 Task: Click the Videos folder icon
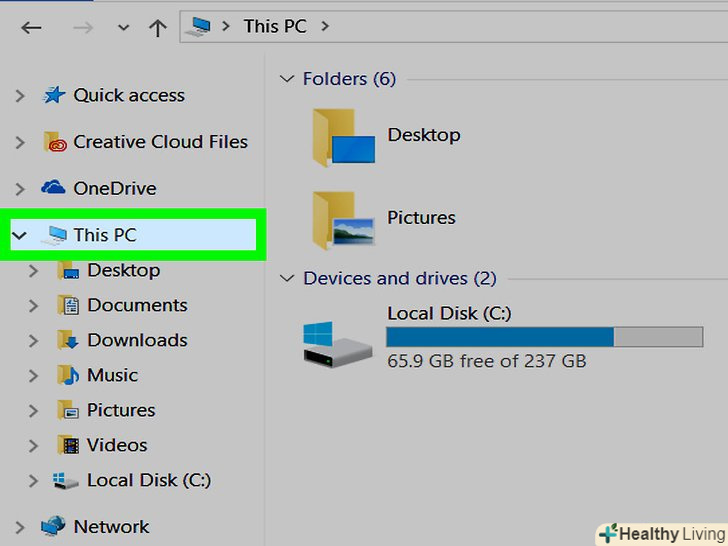(68, 445)
